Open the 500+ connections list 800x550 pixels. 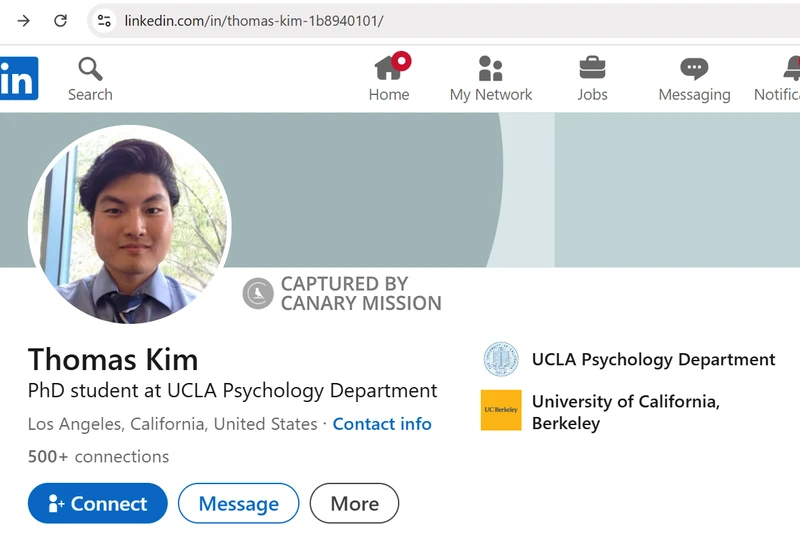click(98, 457)
